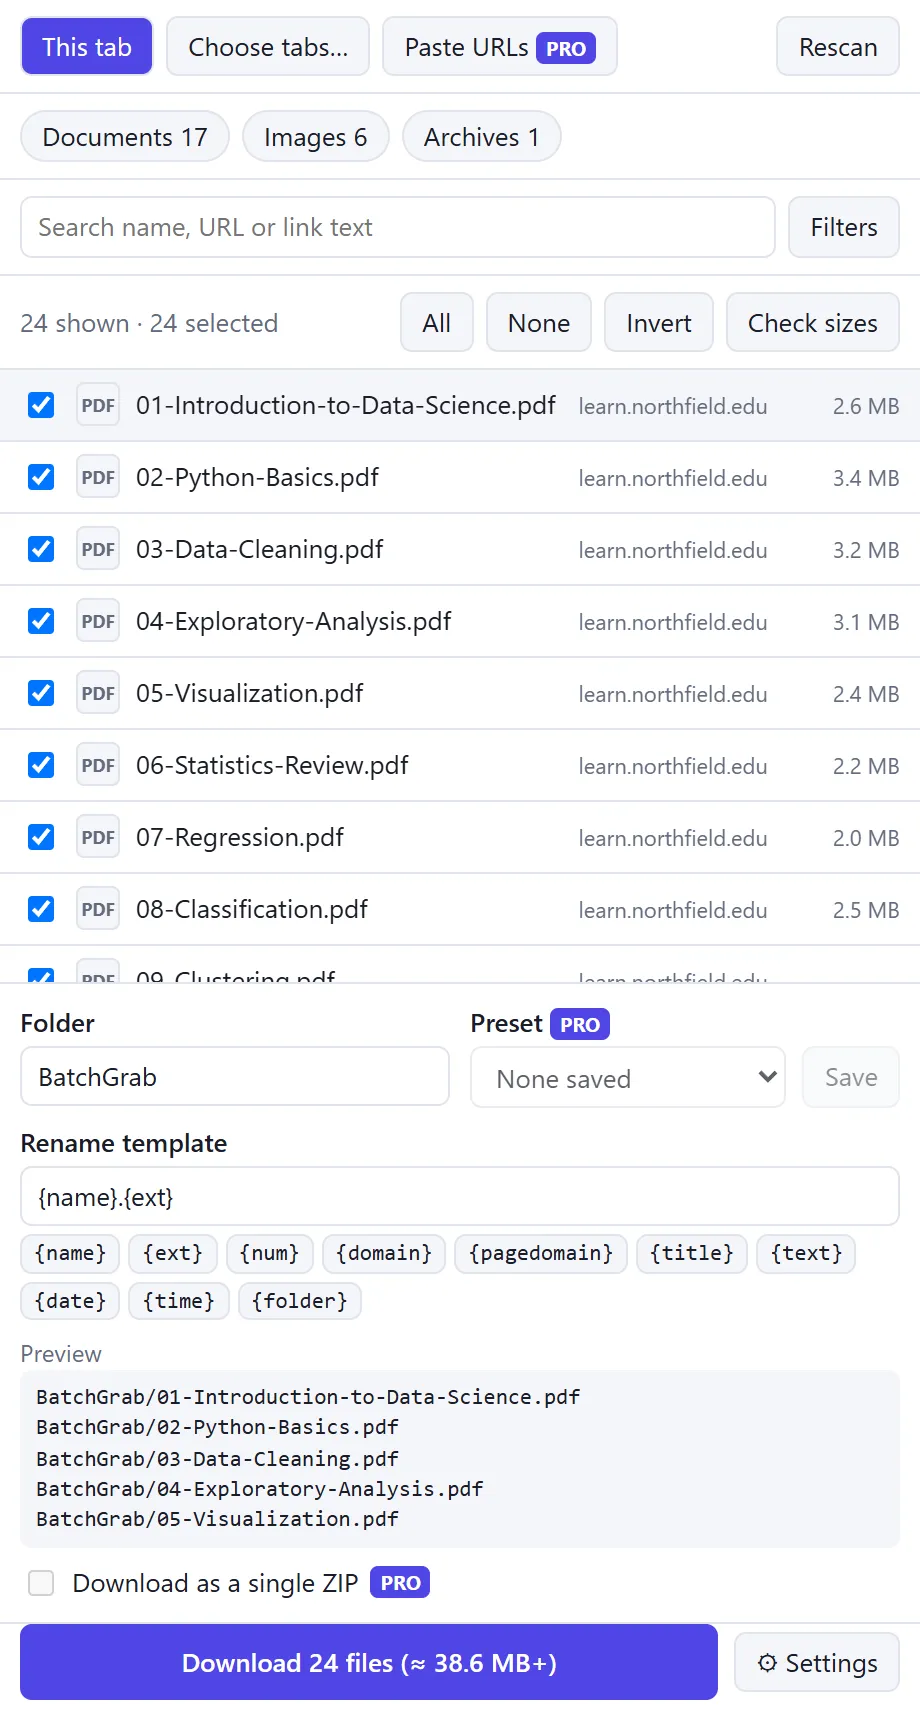Click Check sizes button
The width and height of the screenshot is (920, 1720).
point(813,322)
